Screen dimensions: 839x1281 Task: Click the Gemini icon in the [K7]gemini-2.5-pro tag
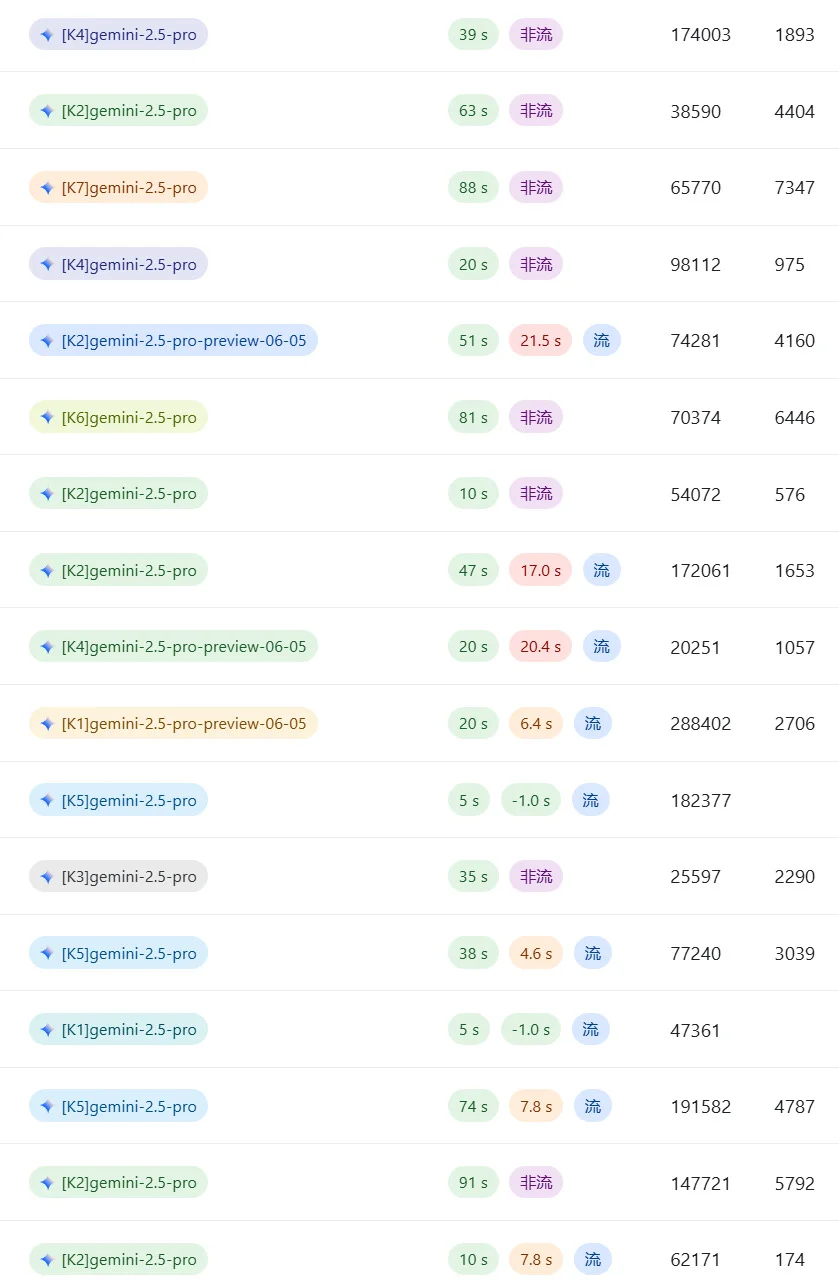point(47,188)
